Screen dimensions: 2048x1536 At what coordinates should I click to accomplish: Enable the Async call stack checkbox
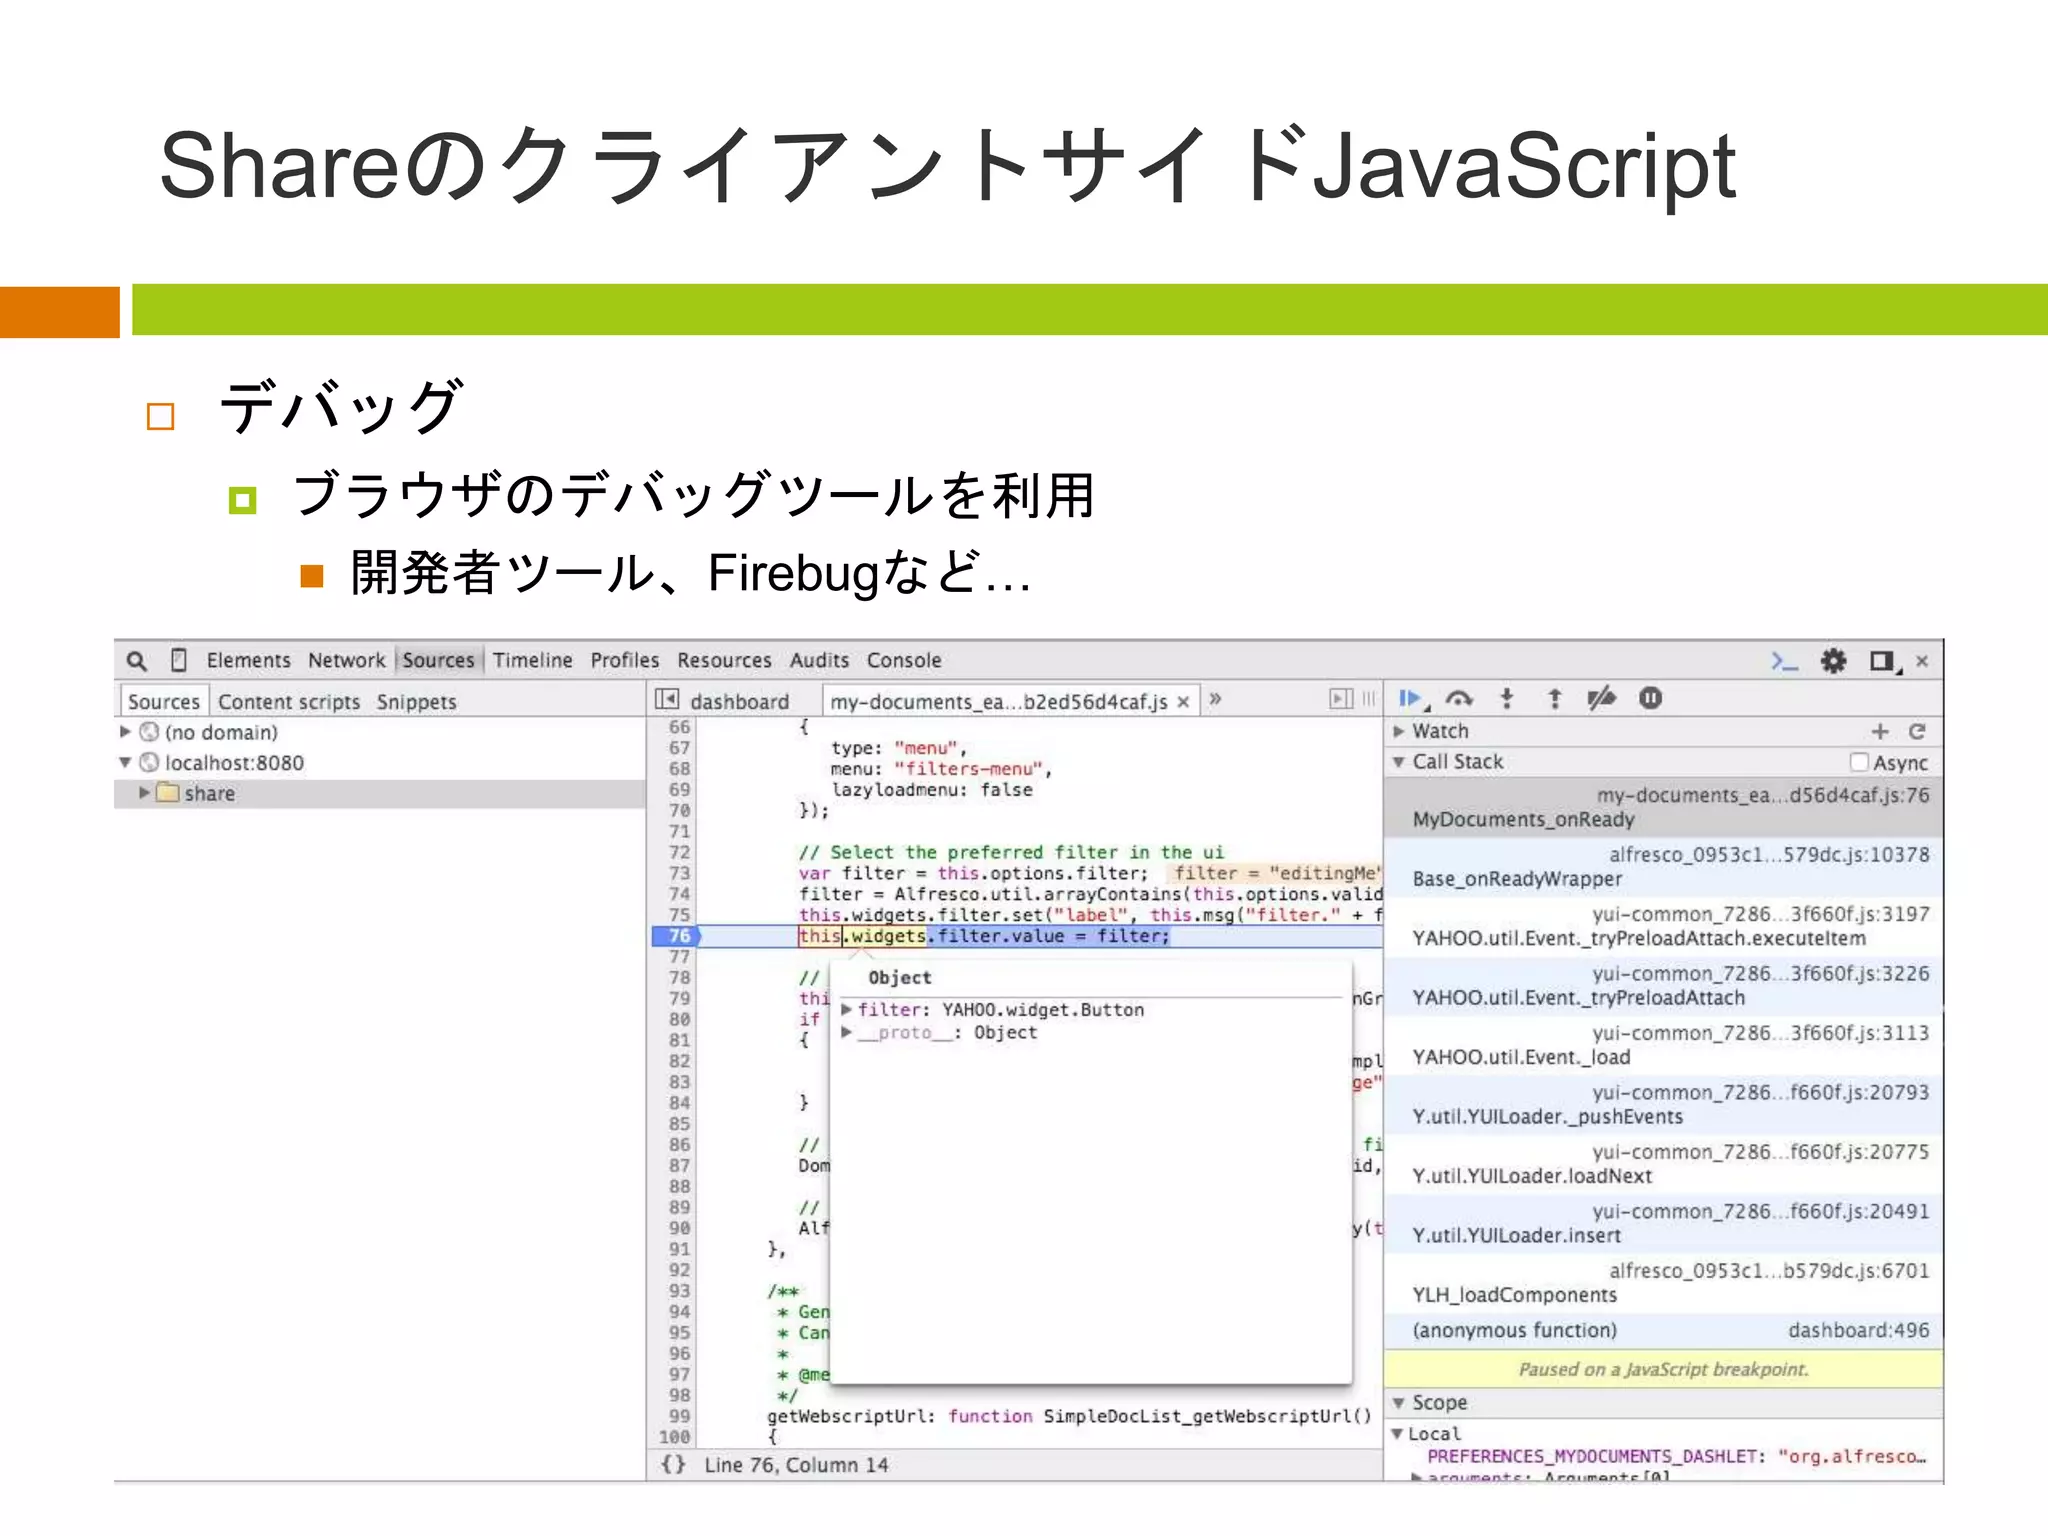[1859, 762]
